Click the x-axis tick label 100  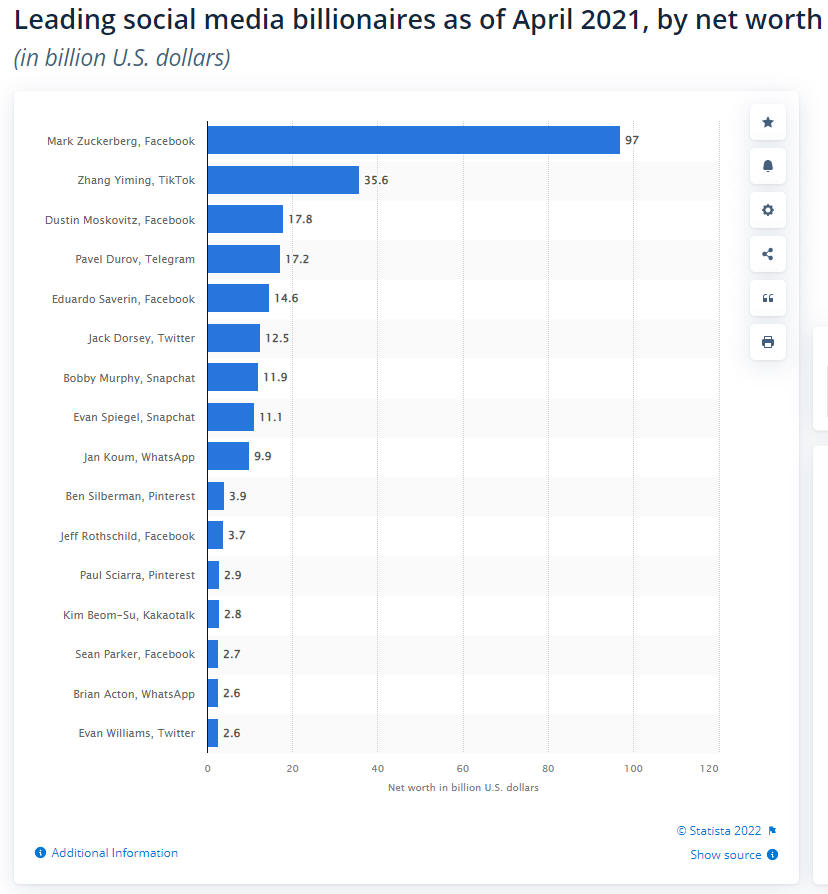[633, 769]
